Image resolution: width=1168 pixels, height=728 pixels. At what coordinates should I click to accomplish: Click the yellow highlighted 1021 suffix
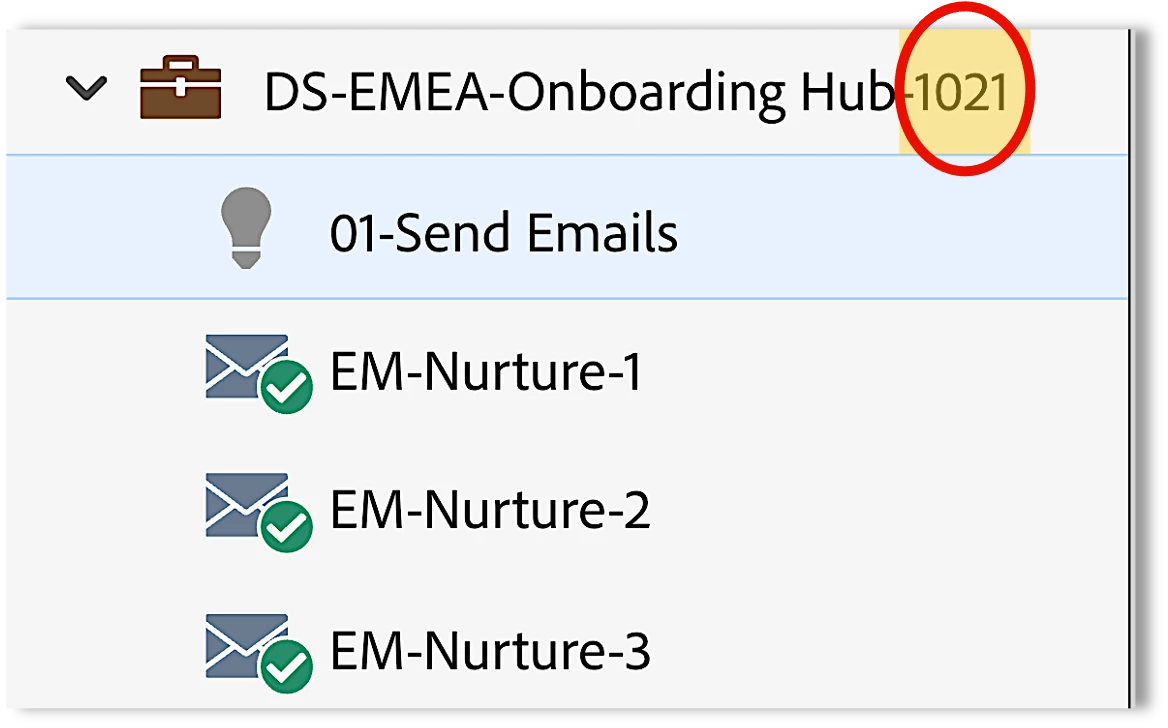coord(962,93)
